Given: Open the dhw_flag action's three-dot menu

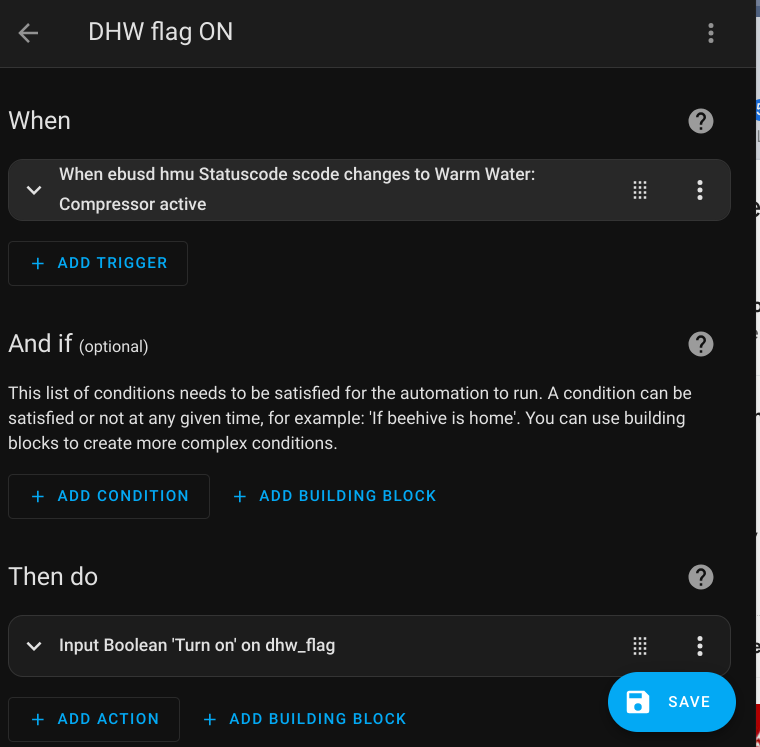Looking at the screenshot, I should 700,646.
